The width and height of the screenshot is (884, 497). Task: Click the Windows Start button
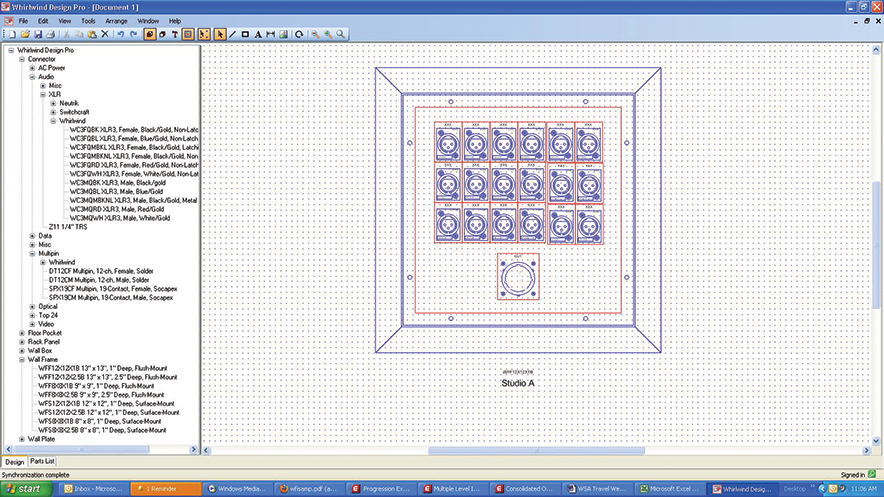click(26, 489)
